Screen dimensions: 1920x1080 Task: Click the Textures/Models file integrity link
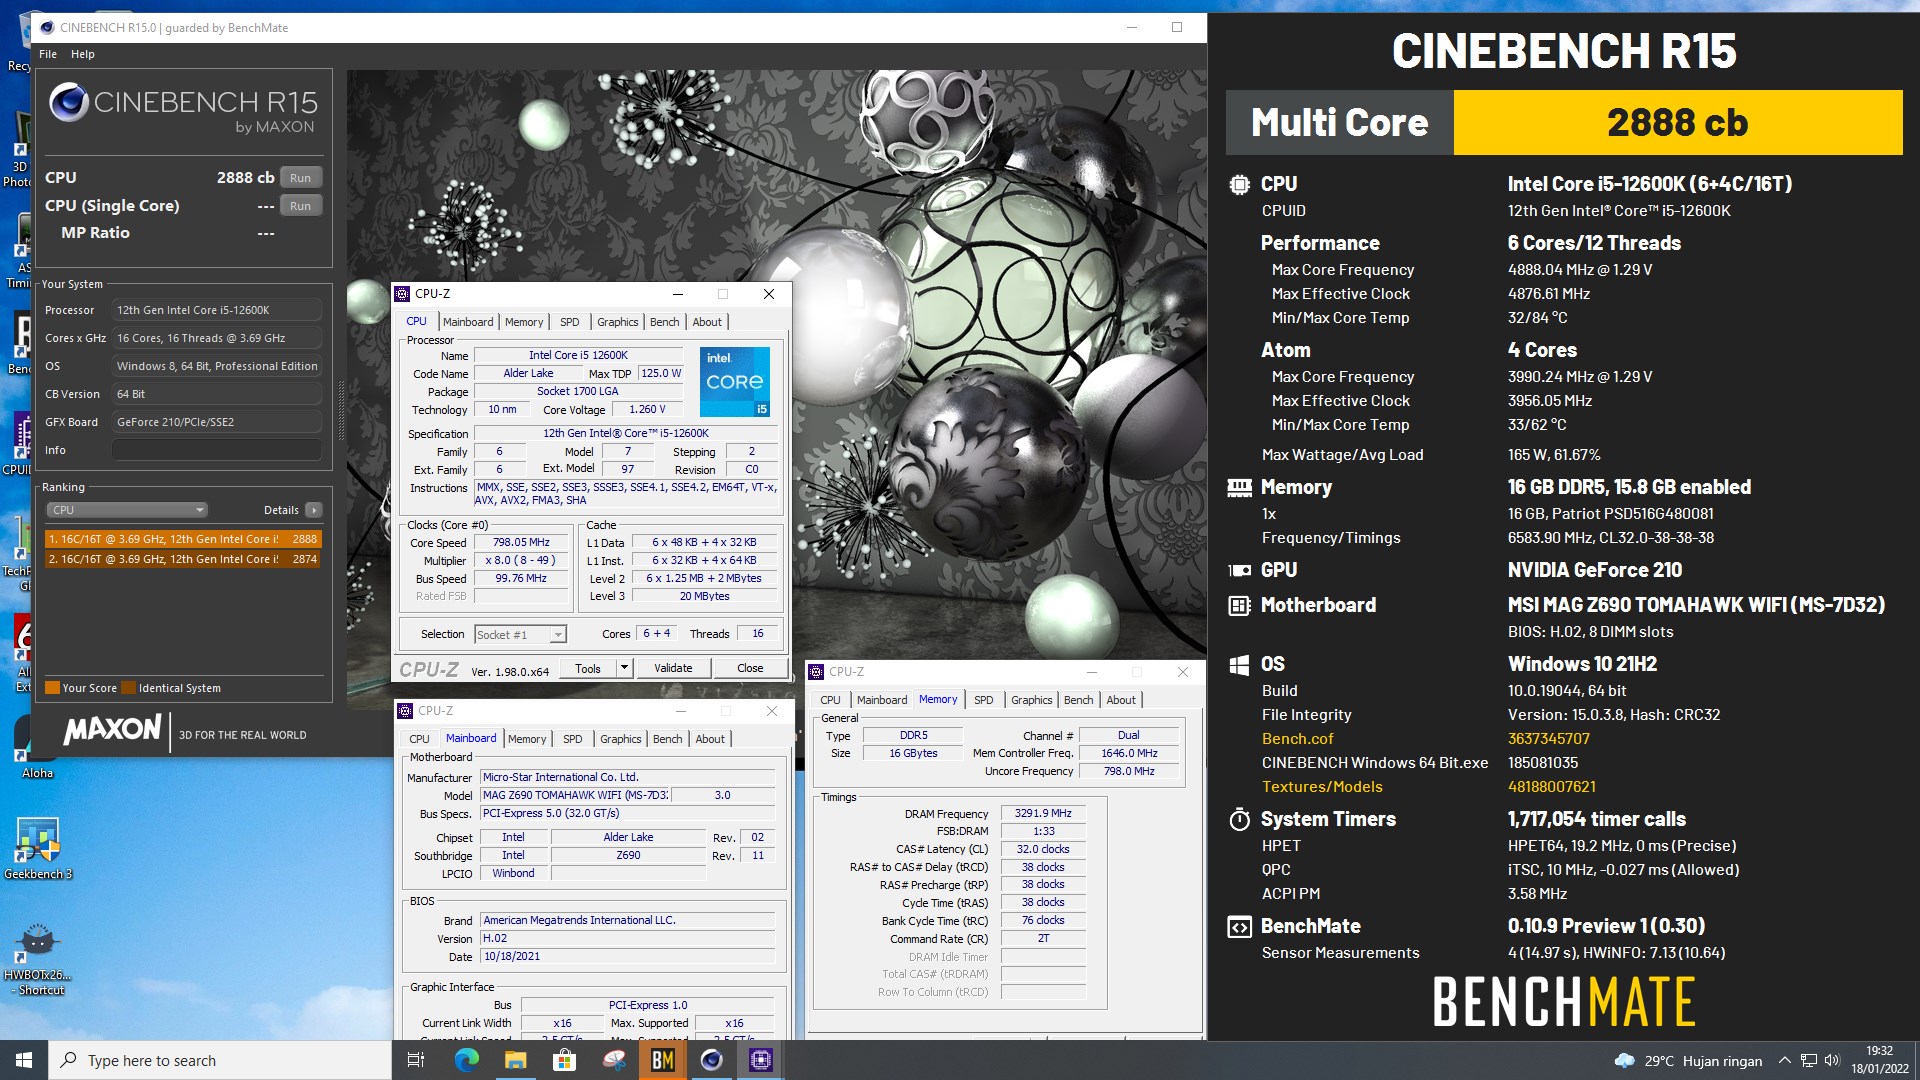(x=1322, y=787)
